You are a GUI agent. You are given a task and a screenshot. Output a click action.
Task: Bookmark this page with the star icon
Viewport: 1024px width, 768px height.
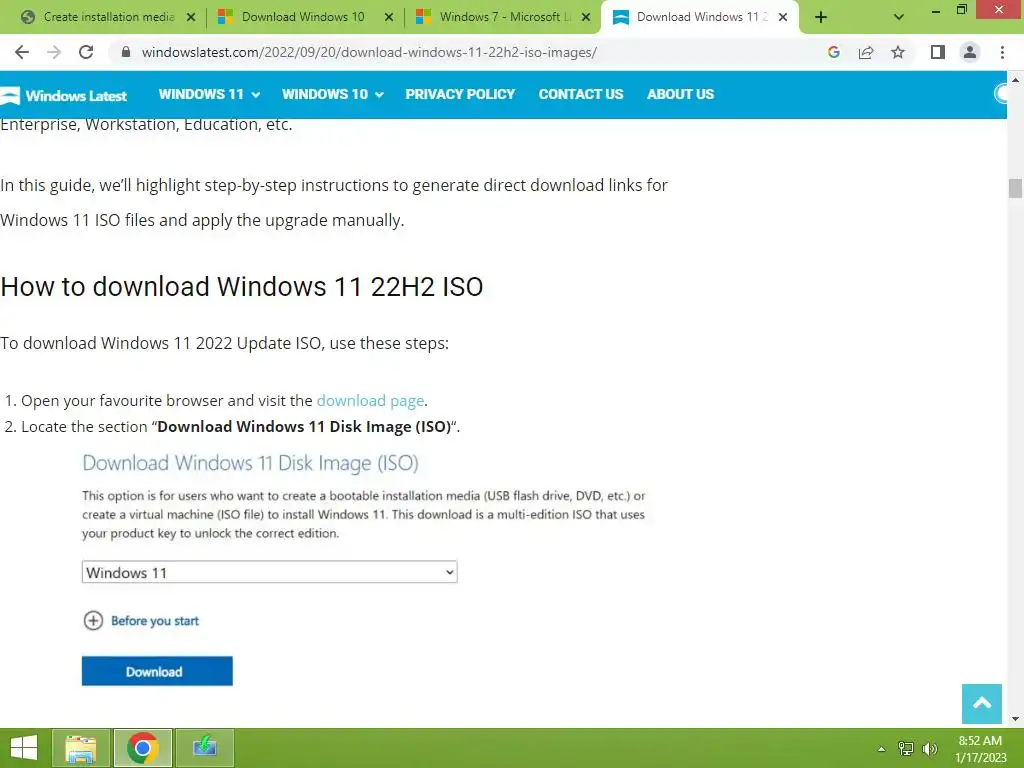pos(898,52)
